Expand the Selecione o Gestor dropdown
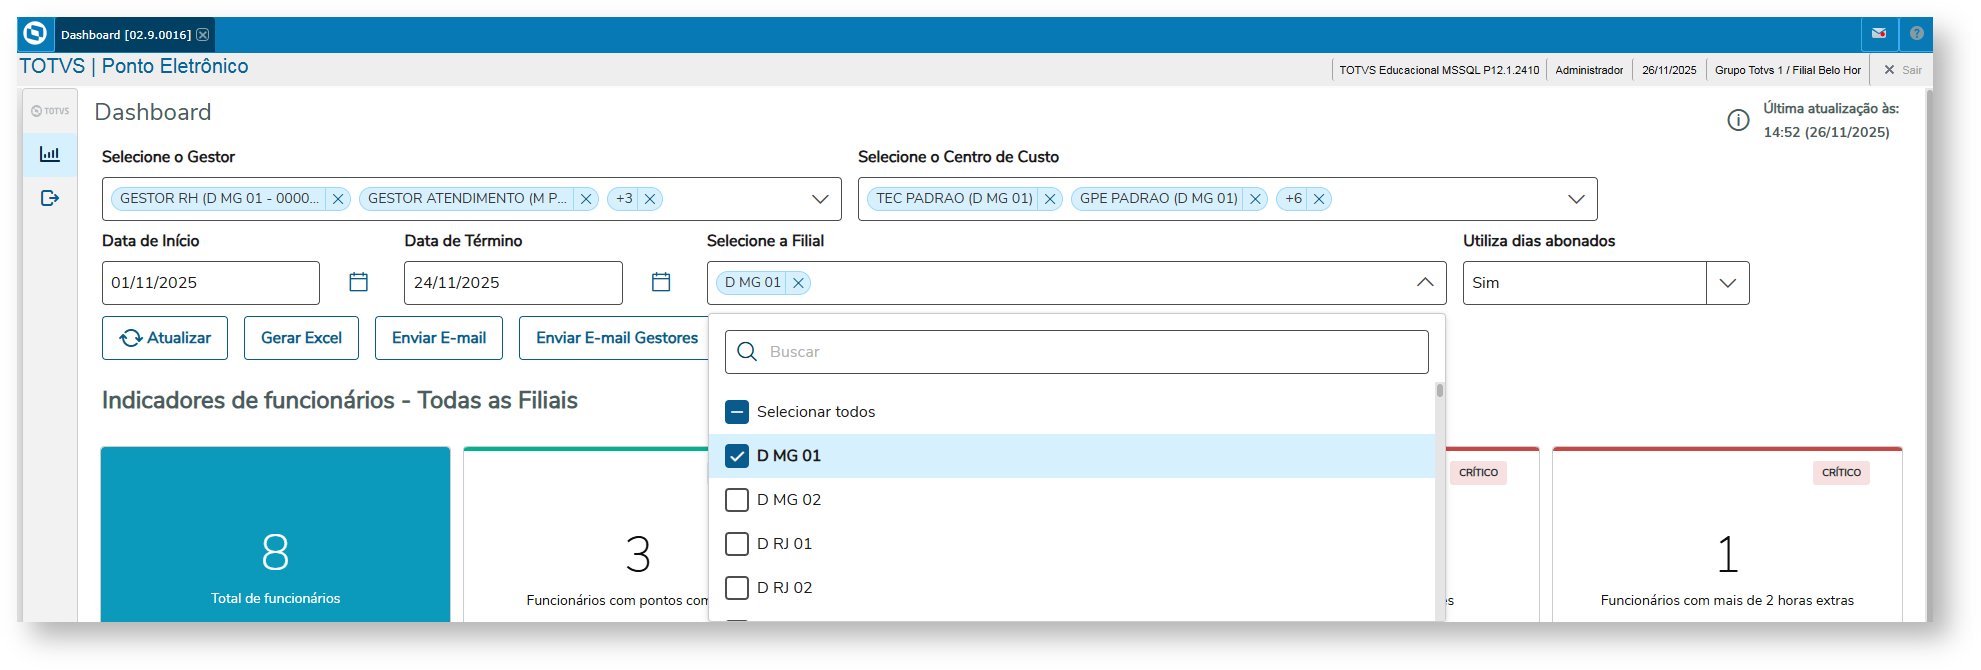 pos(820,199)
